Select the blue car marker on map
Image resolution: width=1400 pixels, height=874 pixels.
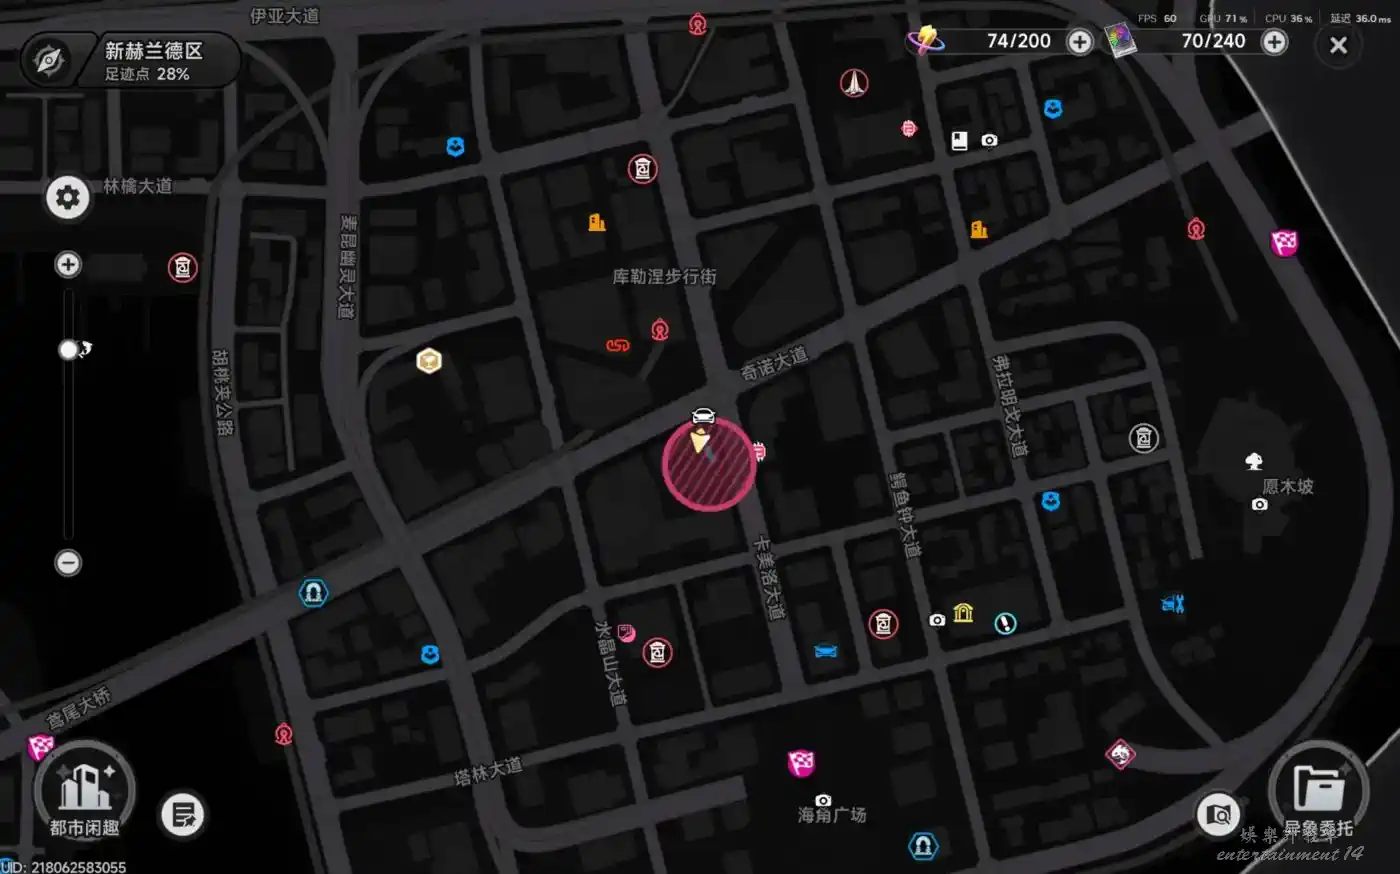[825, 651]
